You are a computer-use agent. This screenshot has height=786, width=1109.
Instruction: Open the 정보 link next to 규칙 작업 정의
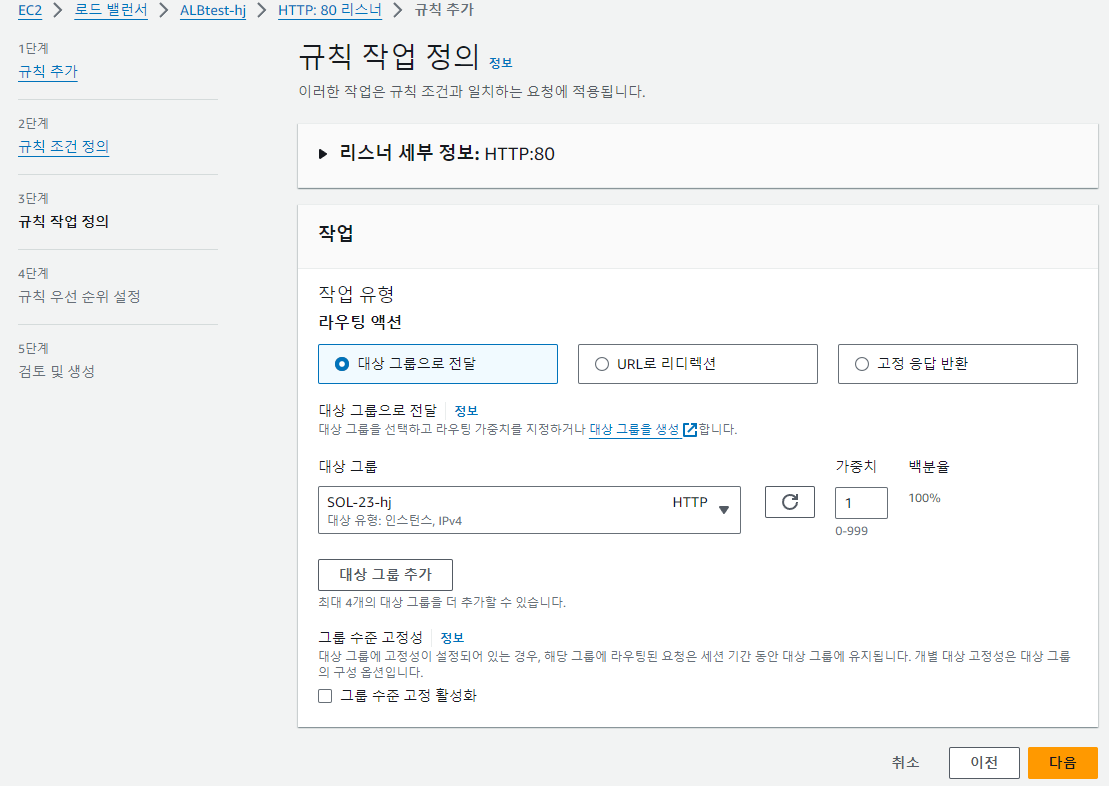pos(501,63)
